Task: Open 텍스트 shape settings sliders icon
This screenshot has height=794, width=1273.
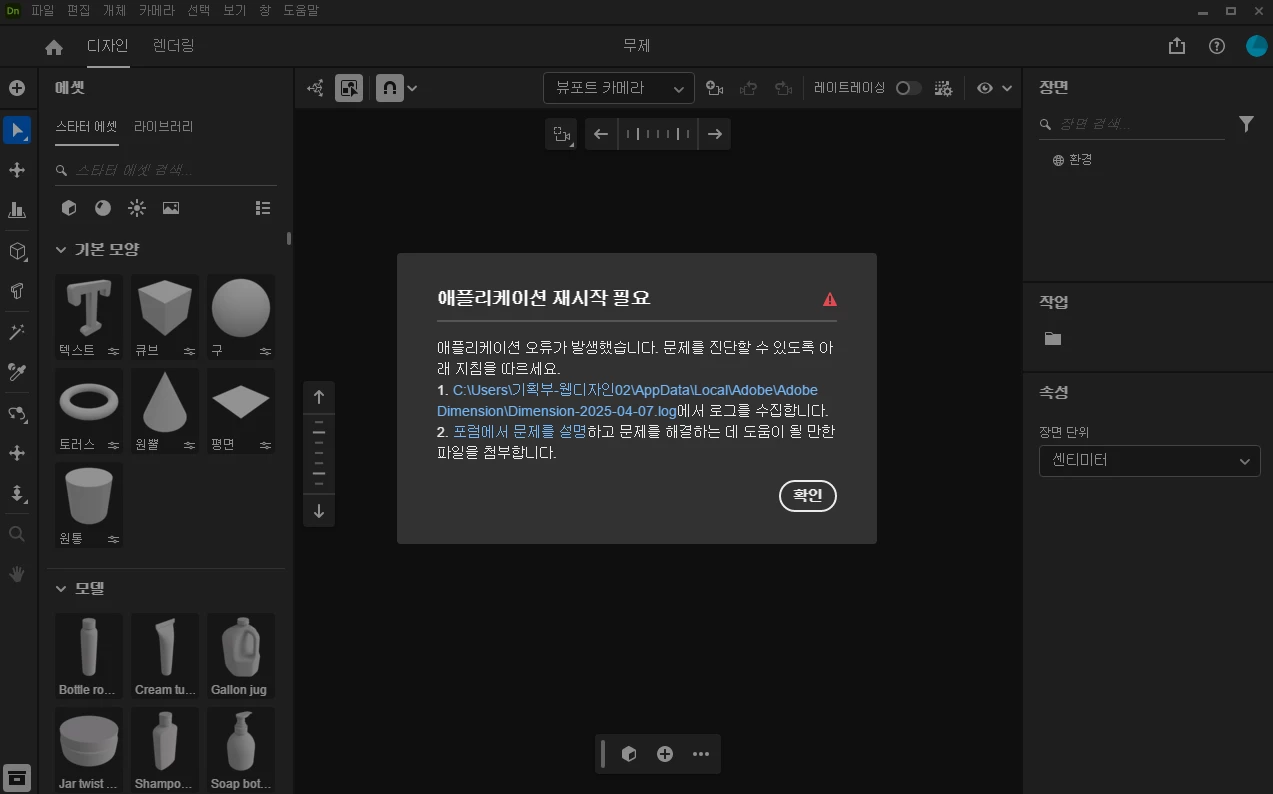Action: point(113,351)
